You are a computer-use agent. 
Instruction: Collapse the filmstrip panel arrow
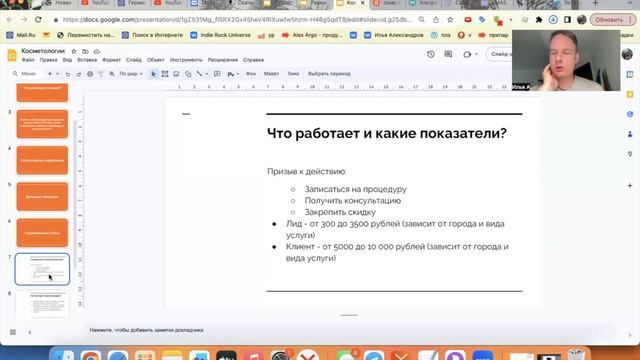[30, 332]
